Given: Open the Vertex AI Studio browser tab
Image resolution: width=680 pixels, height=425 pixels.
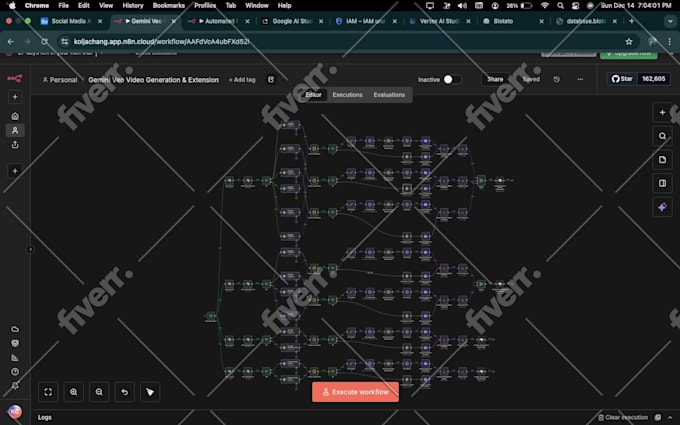Looking at the screenshot, I should (440, 21).
